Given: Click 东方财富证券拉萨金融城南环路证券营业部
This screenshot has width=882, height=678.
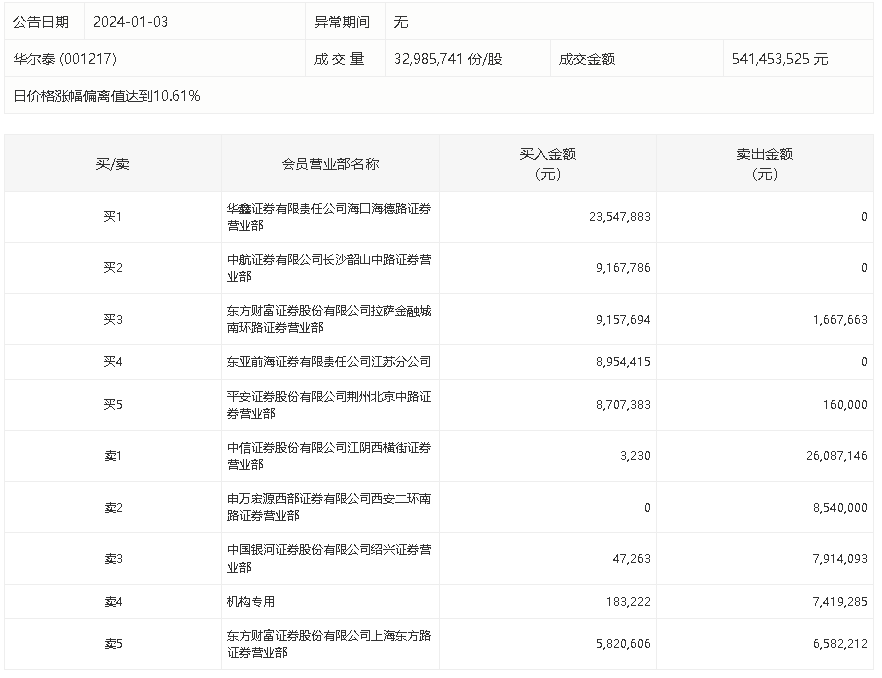Looking at the screenshot, I should point(329,319).
